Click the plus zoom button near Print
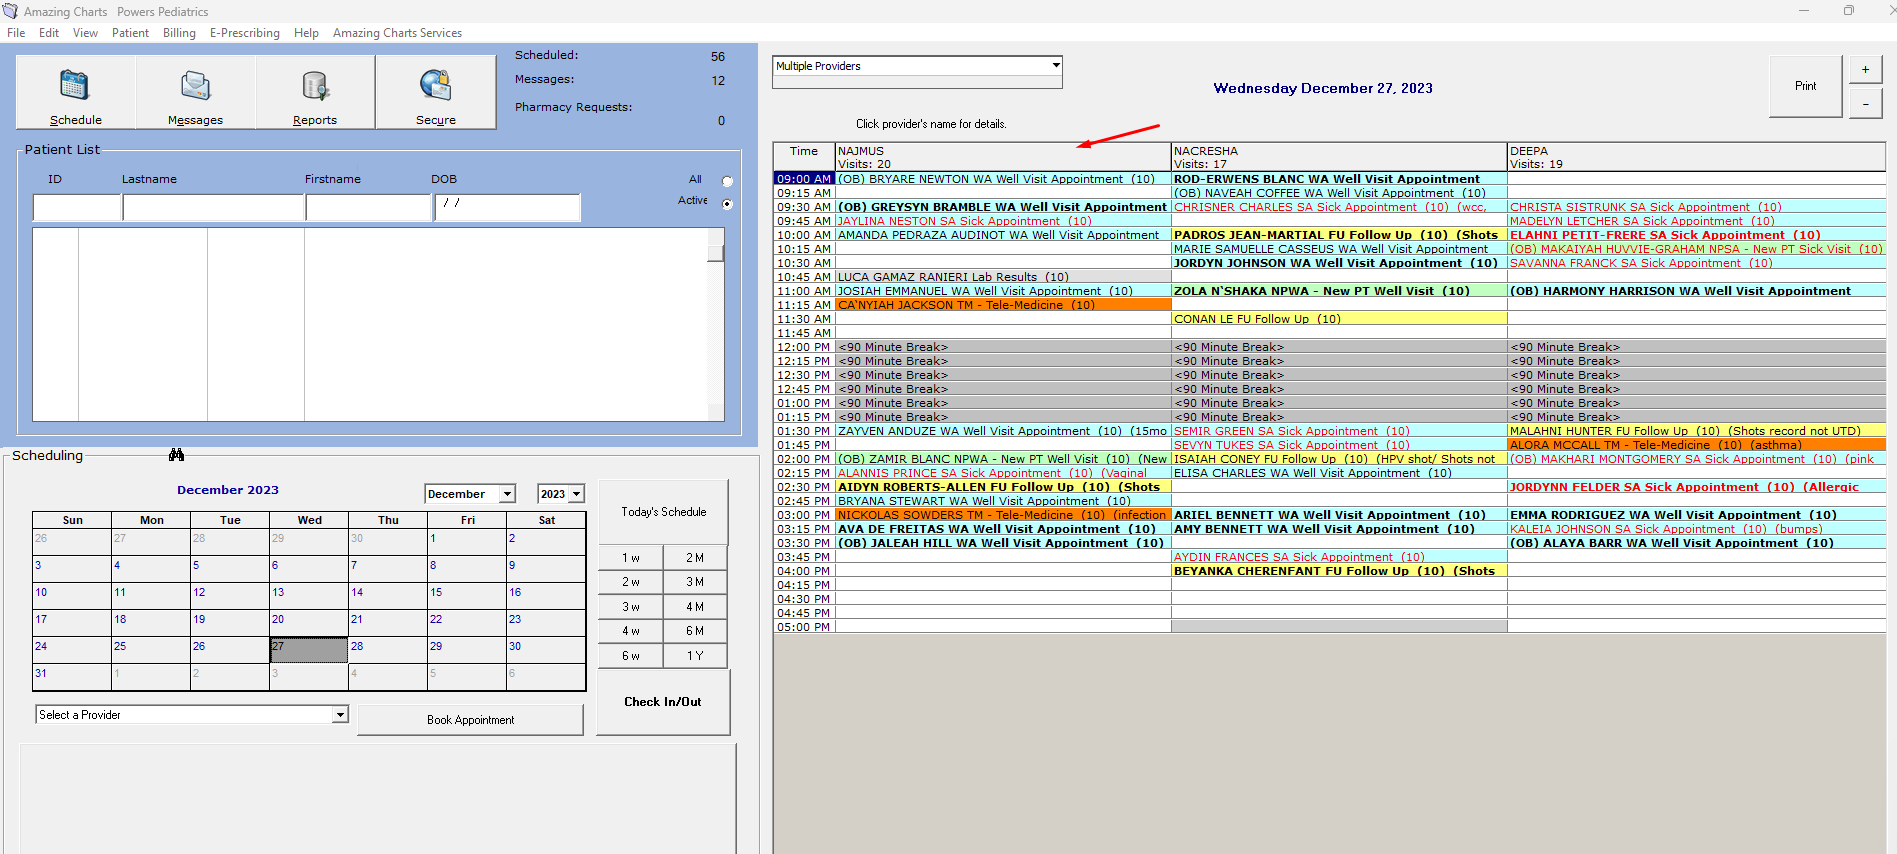The image size is (1897, 854). coord(1865,70)
